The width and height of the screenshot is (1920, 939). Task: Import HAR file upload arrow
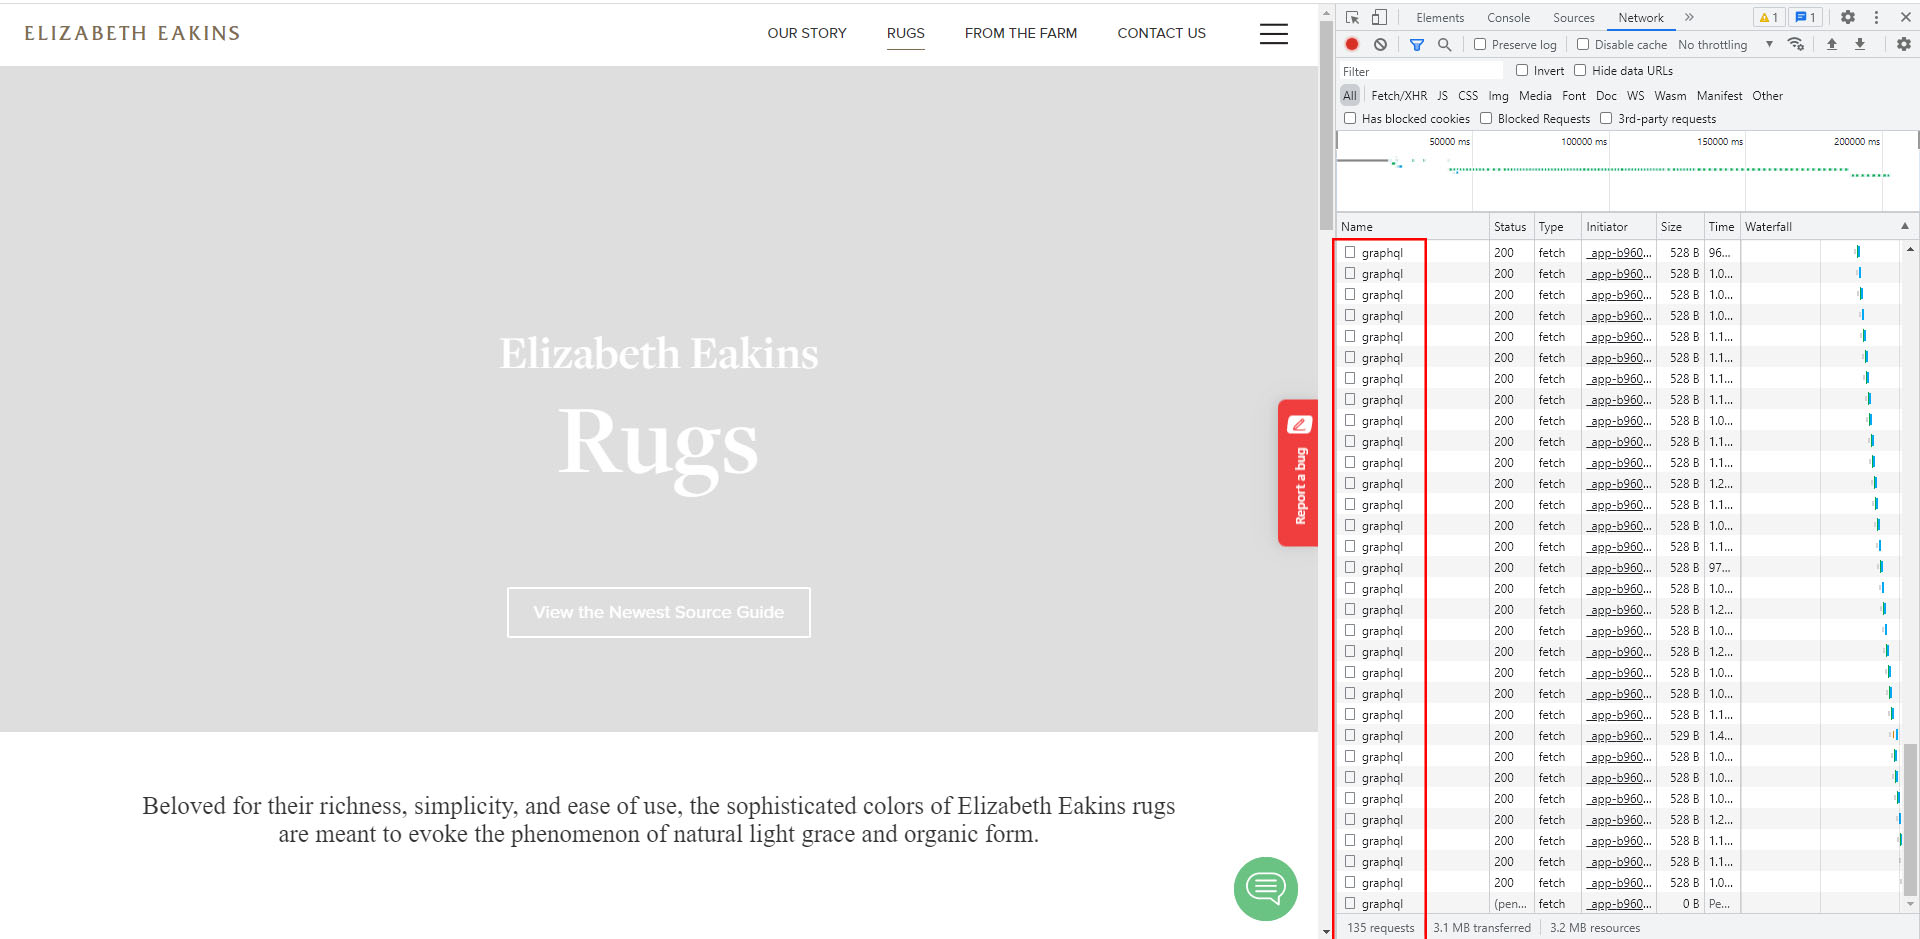click(x=1832, y=44)
